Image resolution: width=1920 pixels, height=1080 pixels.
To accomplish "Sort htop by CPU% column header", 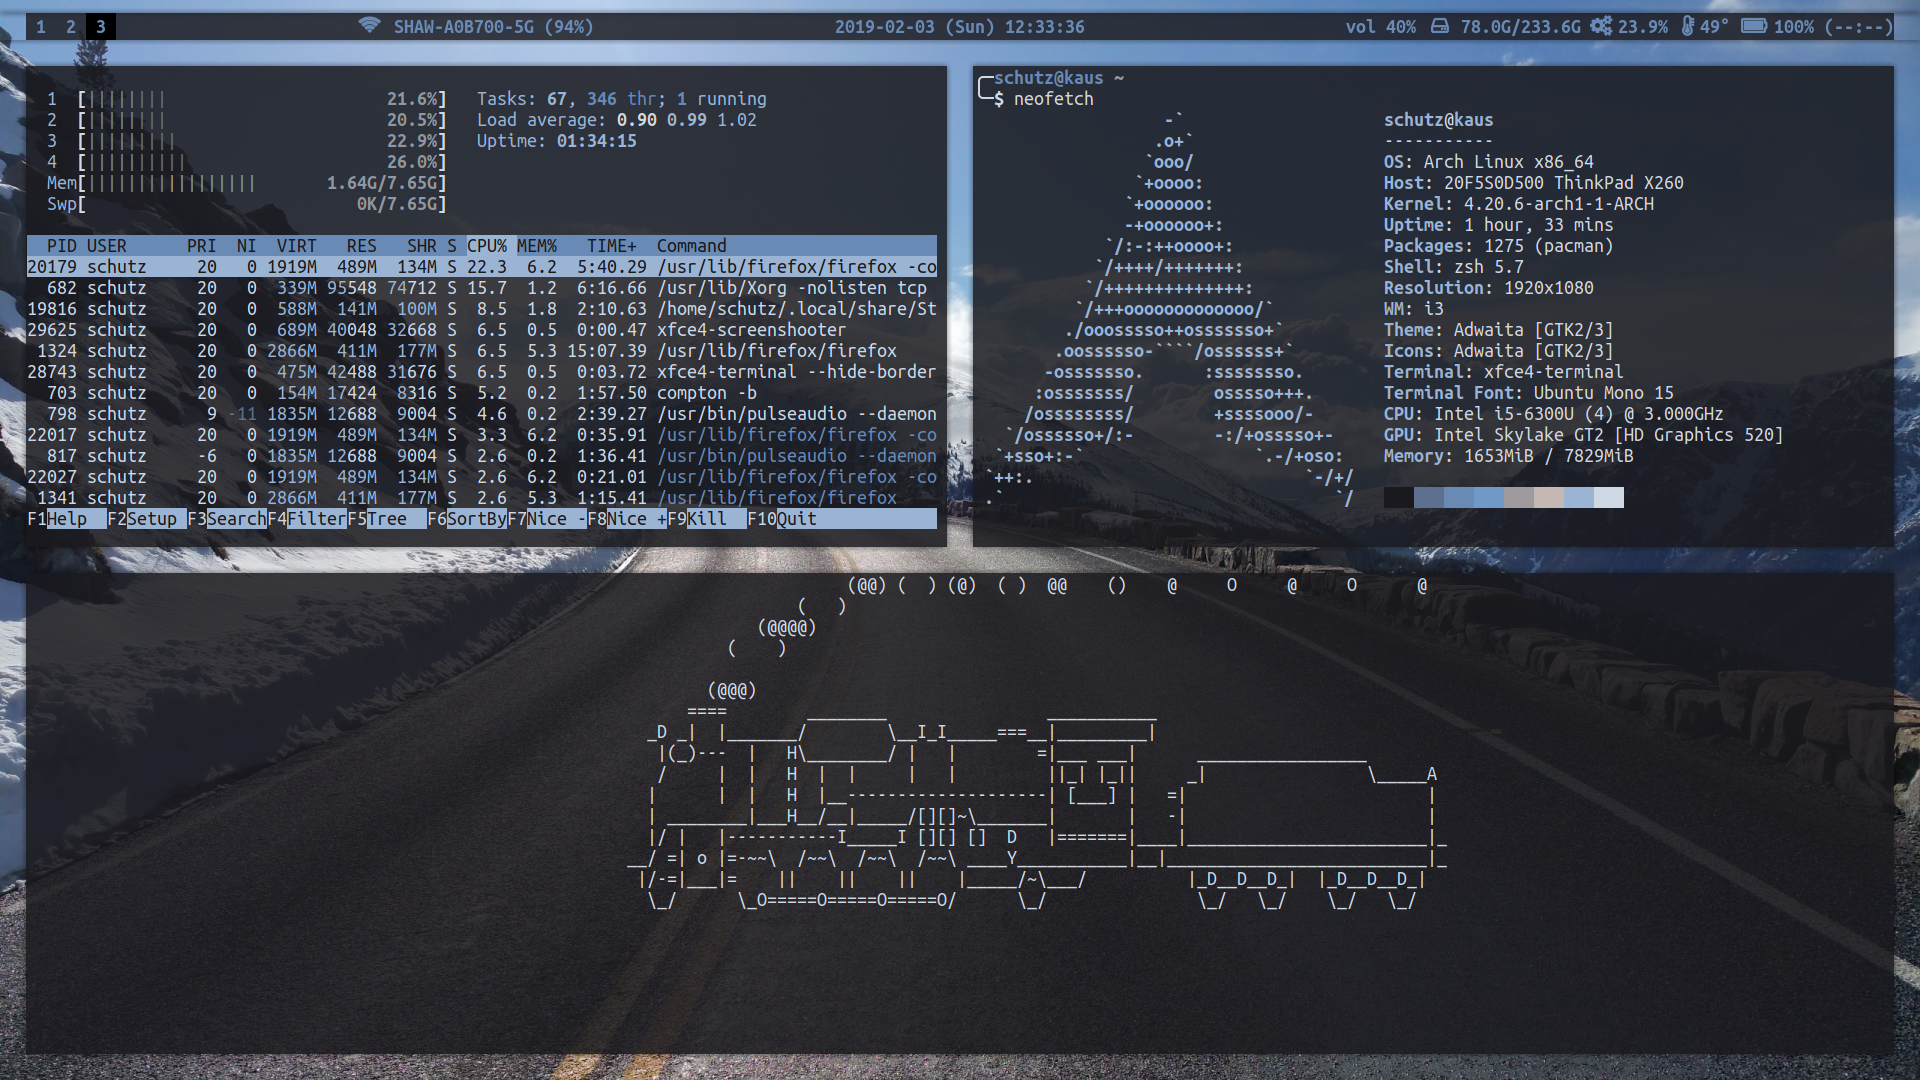I will point(487,246).
